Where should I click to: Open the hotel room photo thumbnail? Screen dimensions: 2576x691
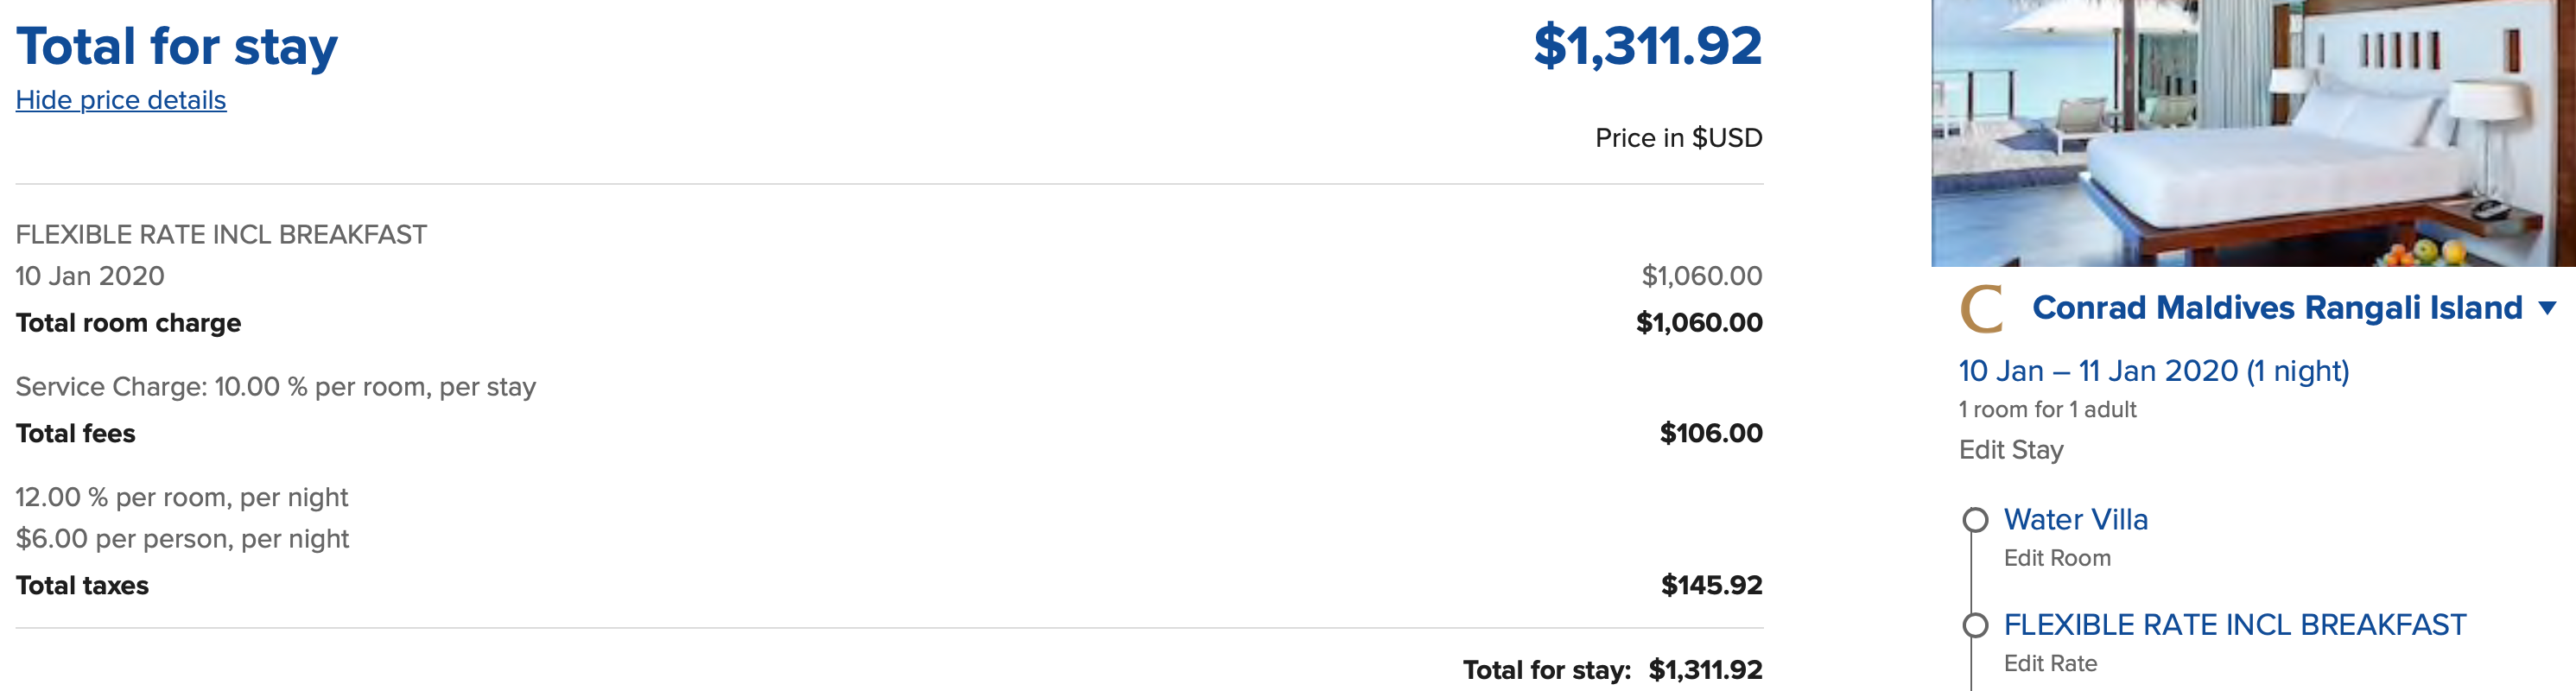point(2252,133)
